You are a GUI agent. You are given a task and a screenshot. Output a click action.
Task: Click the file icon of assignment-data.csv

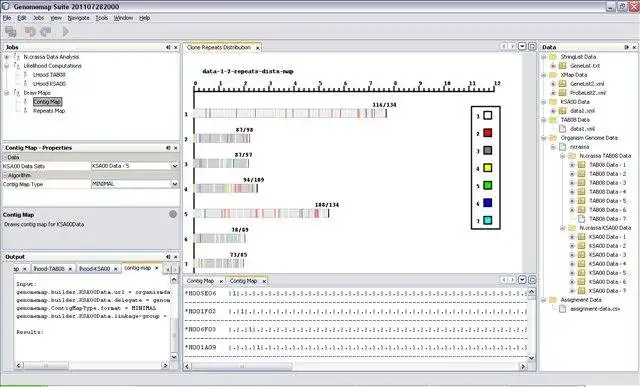[x=562, y=309]
